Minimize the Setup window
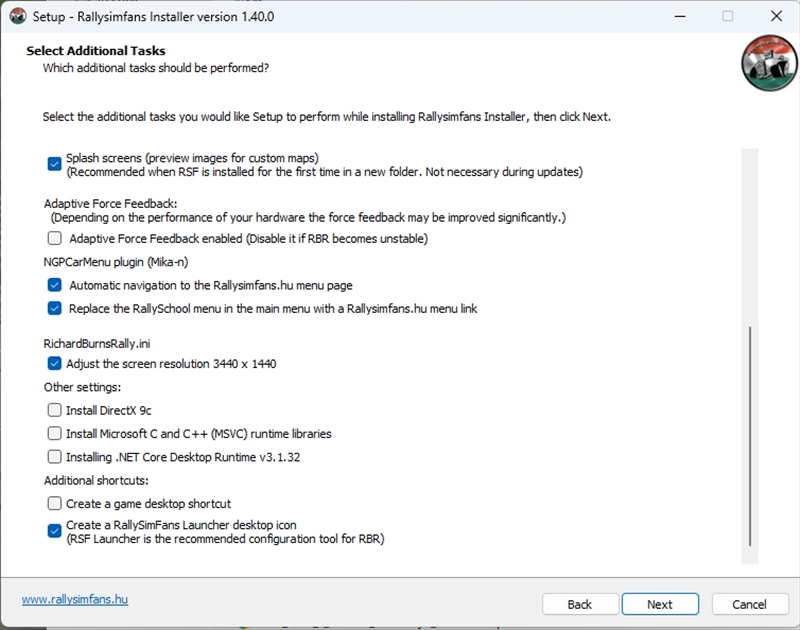This screenshot has width=800, height=630. point(680,16)
